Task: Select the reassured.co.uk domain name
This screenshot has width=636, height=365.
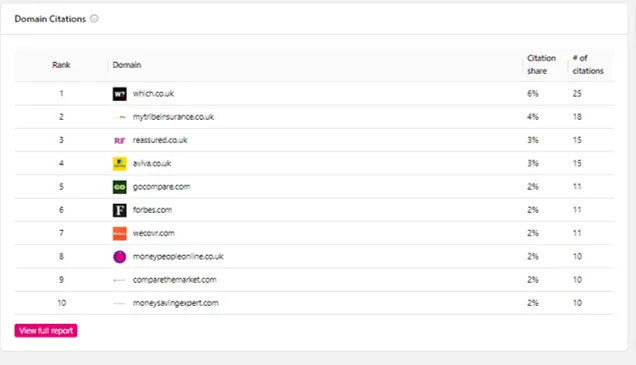Action: click(160, 140)
